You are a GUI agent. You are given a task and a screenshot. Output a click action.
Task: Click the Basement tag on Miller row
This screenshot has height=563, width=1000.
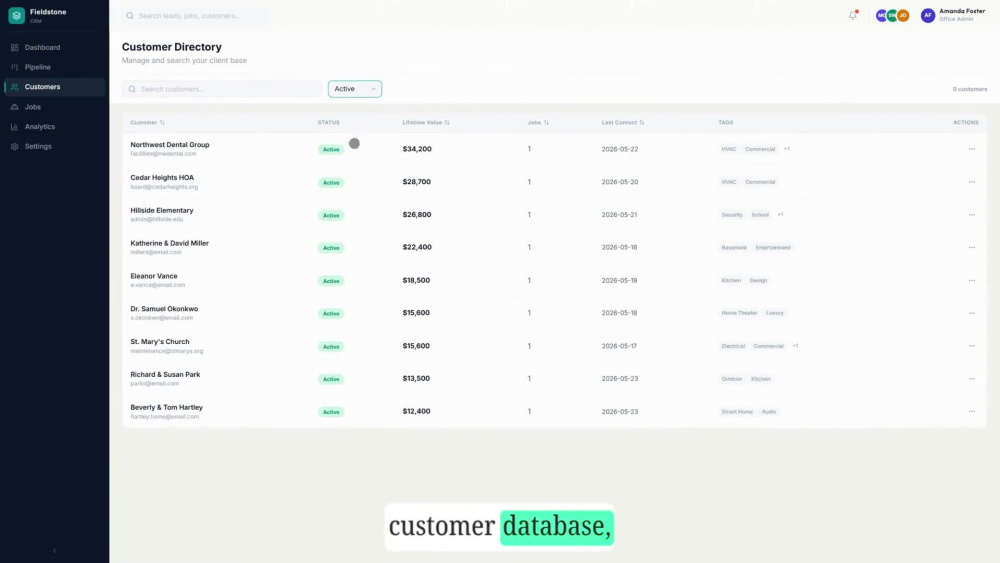(734, 247)
